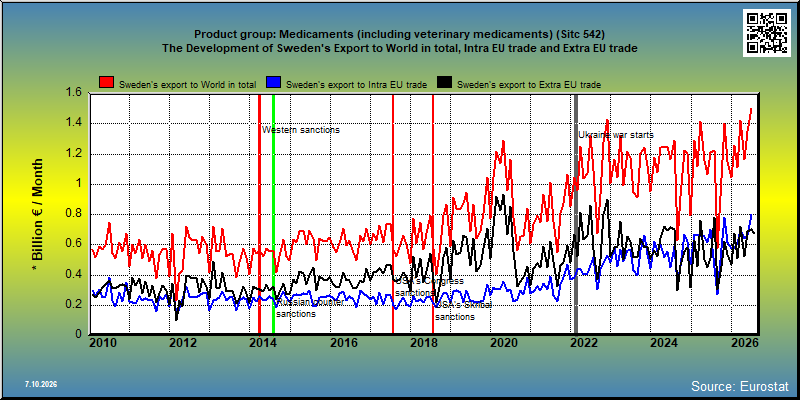Image resolution: width=800 pixels, height=400 pixels.
Task: Click the black Extra EU legend swatch
Action: click(445, 83)
